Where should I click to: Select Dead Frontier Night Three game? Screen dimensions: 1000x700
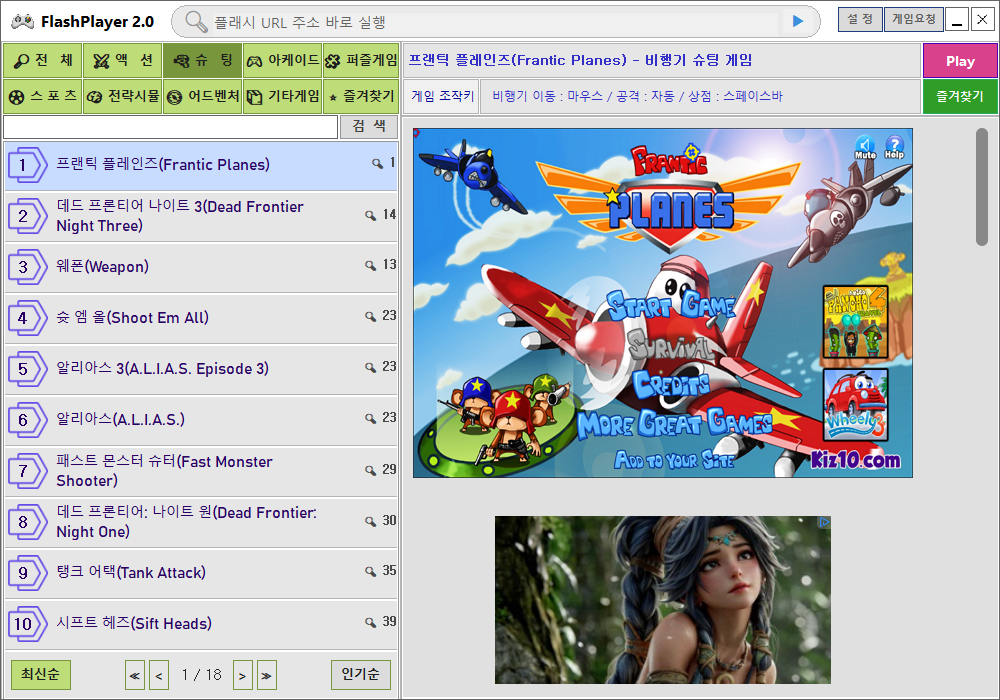tap(201, 216)
